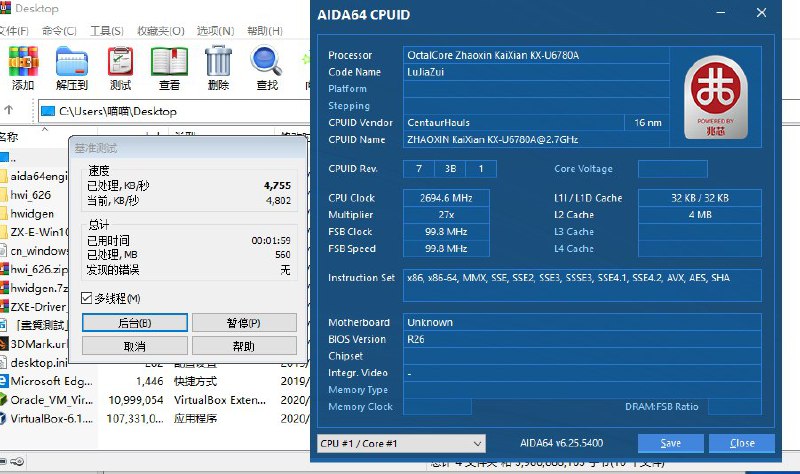Open the 收藏夹(O) favorites menu
Viewport: 800px width, 474px height.
click(x=161, y=31)
